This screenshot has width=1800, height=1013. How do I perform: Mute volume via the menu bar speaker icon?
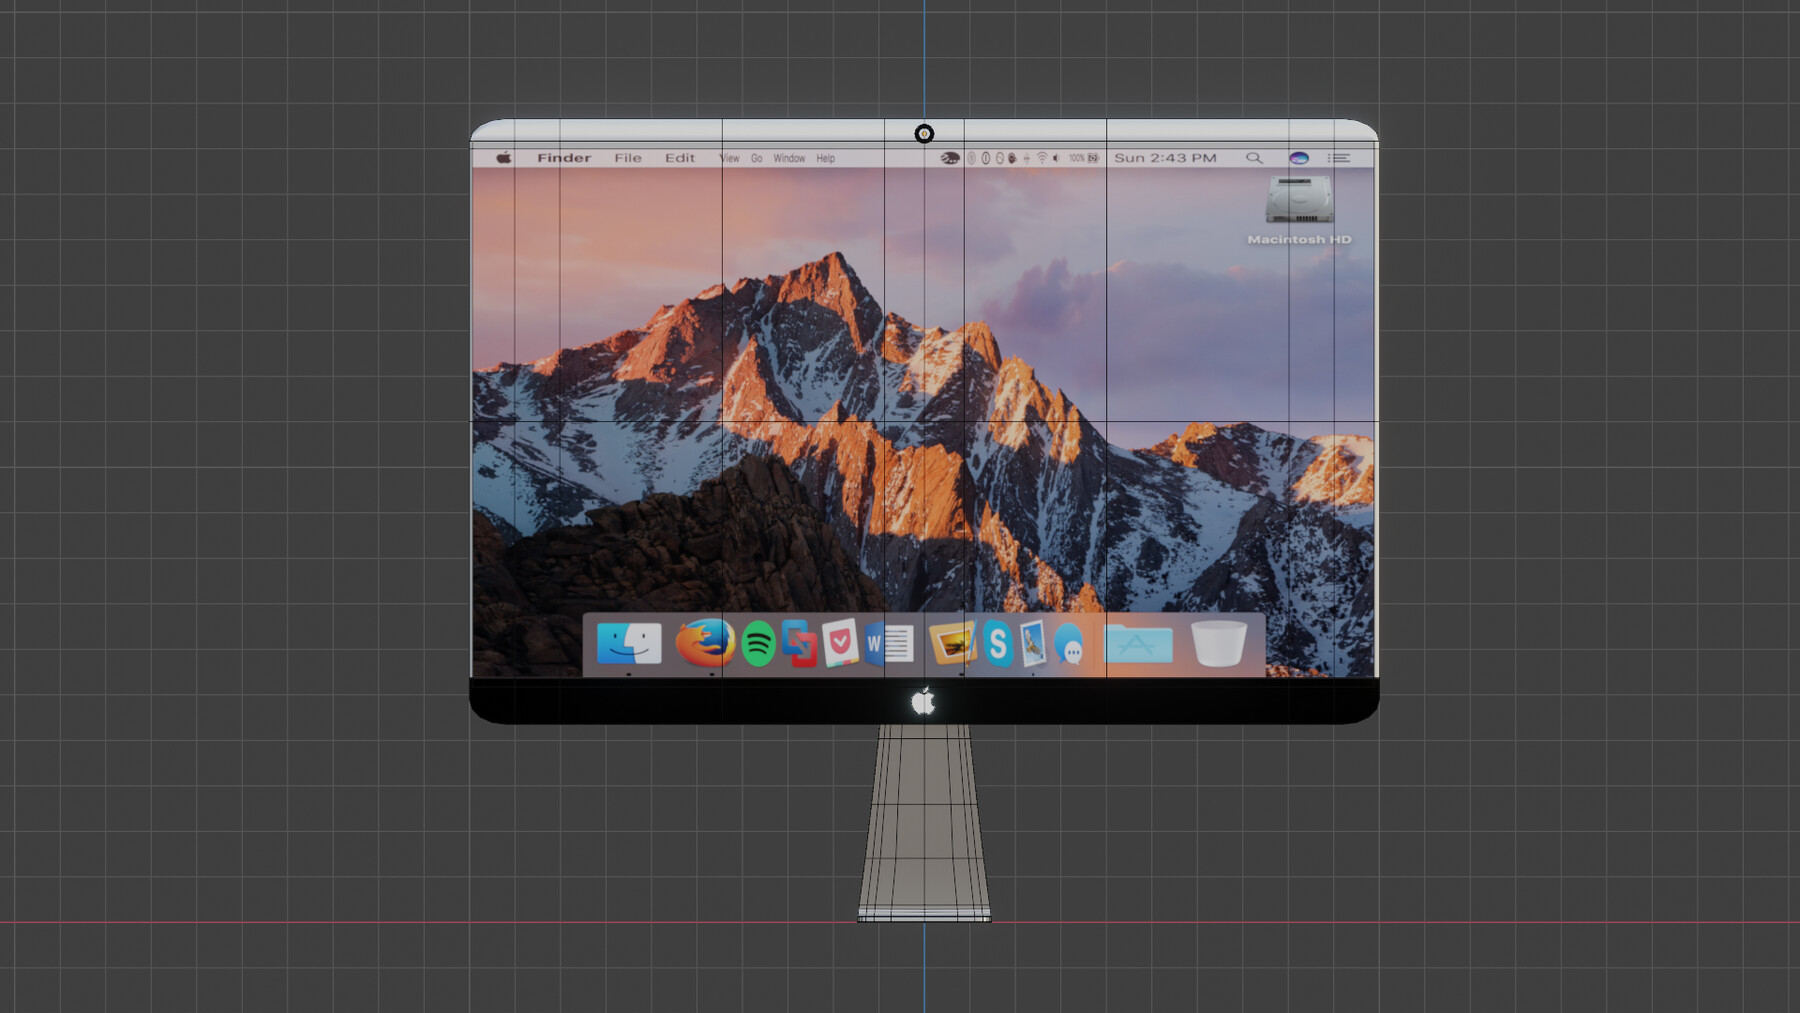[x=1056, y=157]
